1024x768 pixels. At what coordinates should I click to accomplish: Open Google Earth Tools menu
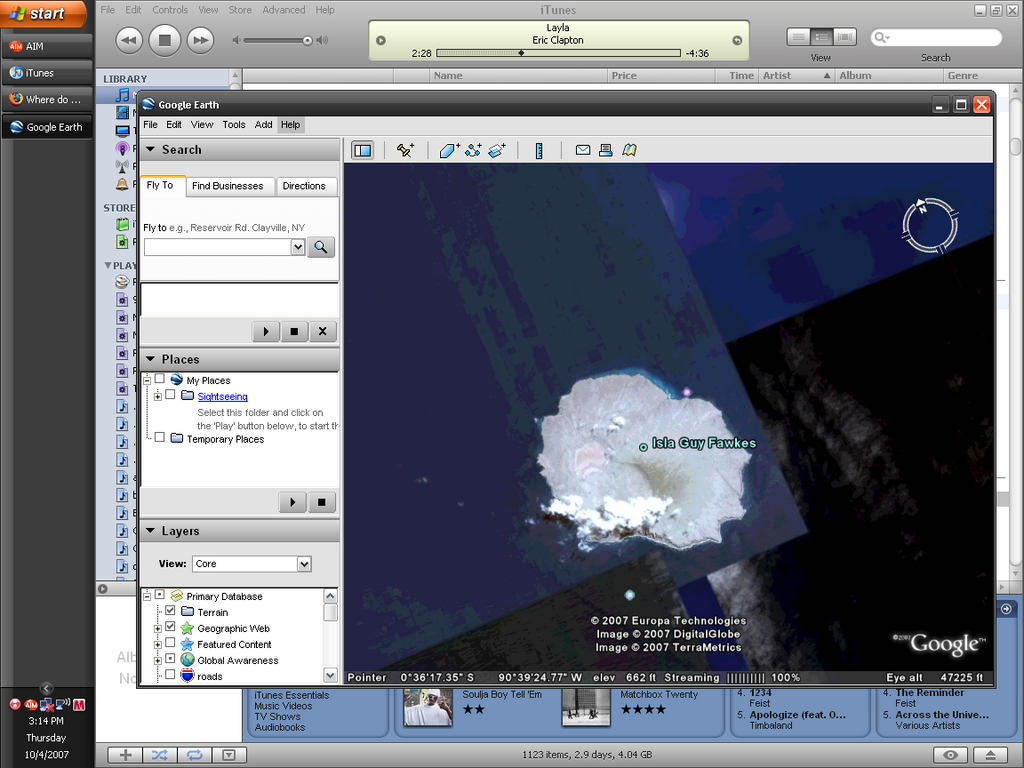tap(234, 125)
